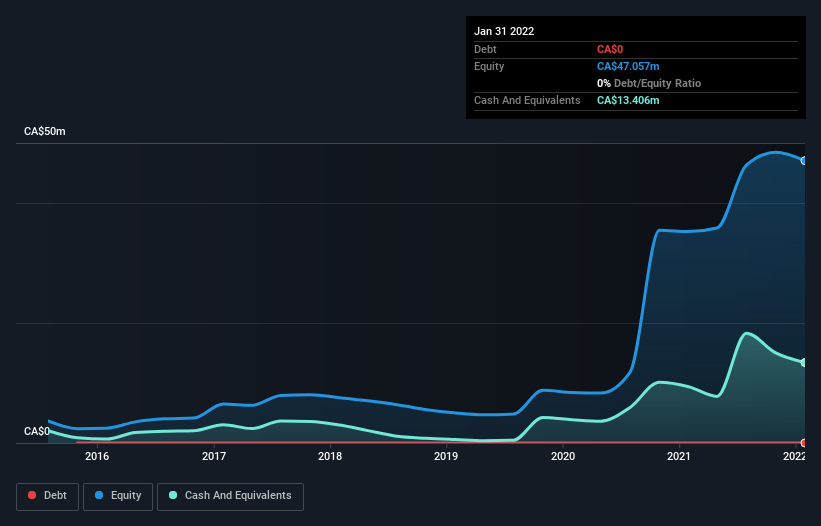Click the 2020 x-axis label
821x526 pixels.
(563, 456)
